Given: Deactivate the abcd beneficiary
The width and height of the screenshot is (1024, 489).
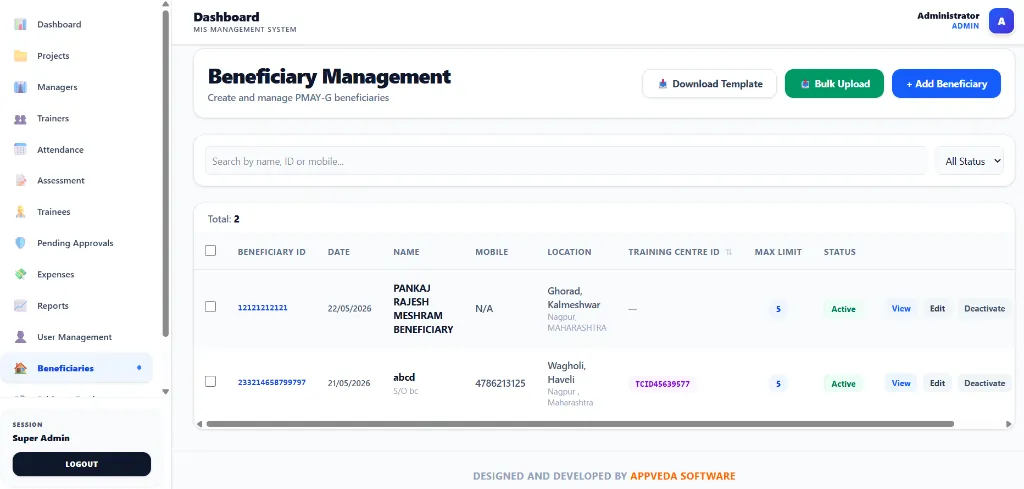Looking at the screenshot, I should click(x=984, y=383).
